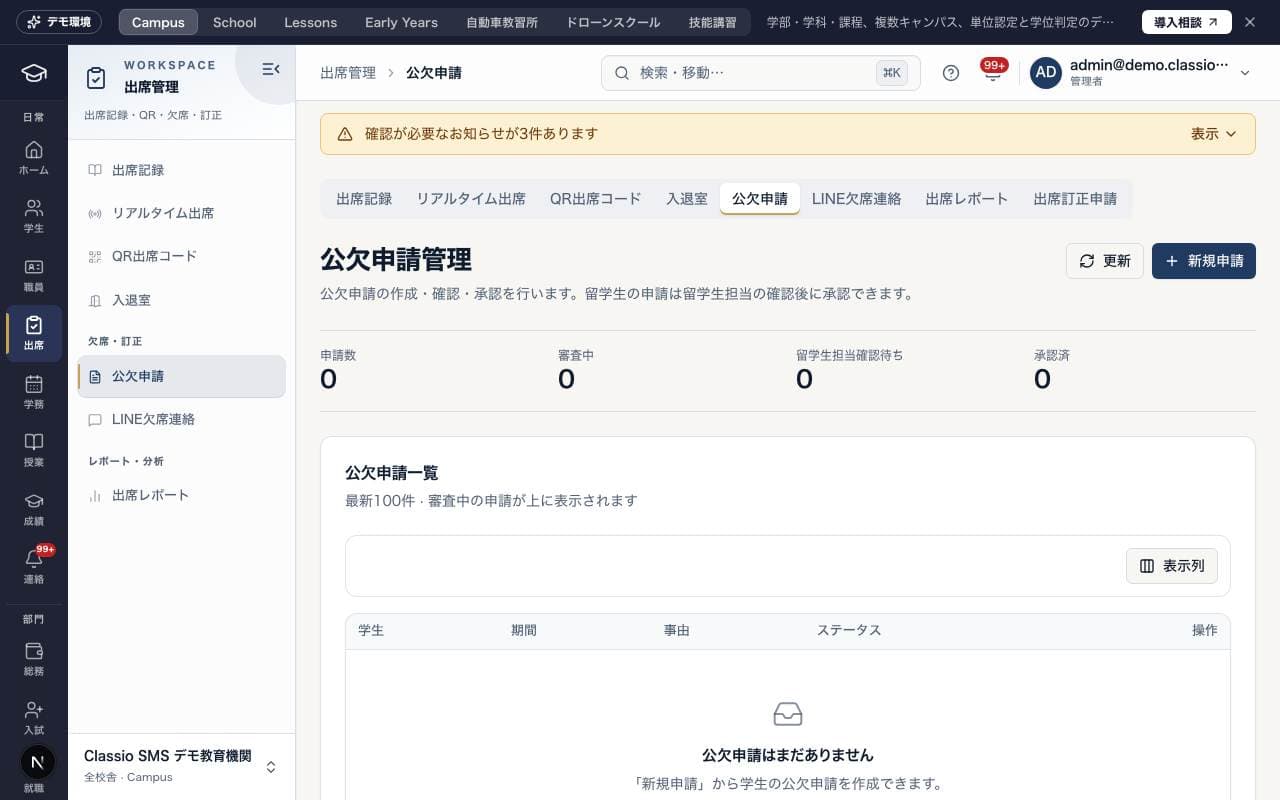The image size is (1280, 800).
Task: Collapse the workspace sidebar panel
Action: pos(270,69)
